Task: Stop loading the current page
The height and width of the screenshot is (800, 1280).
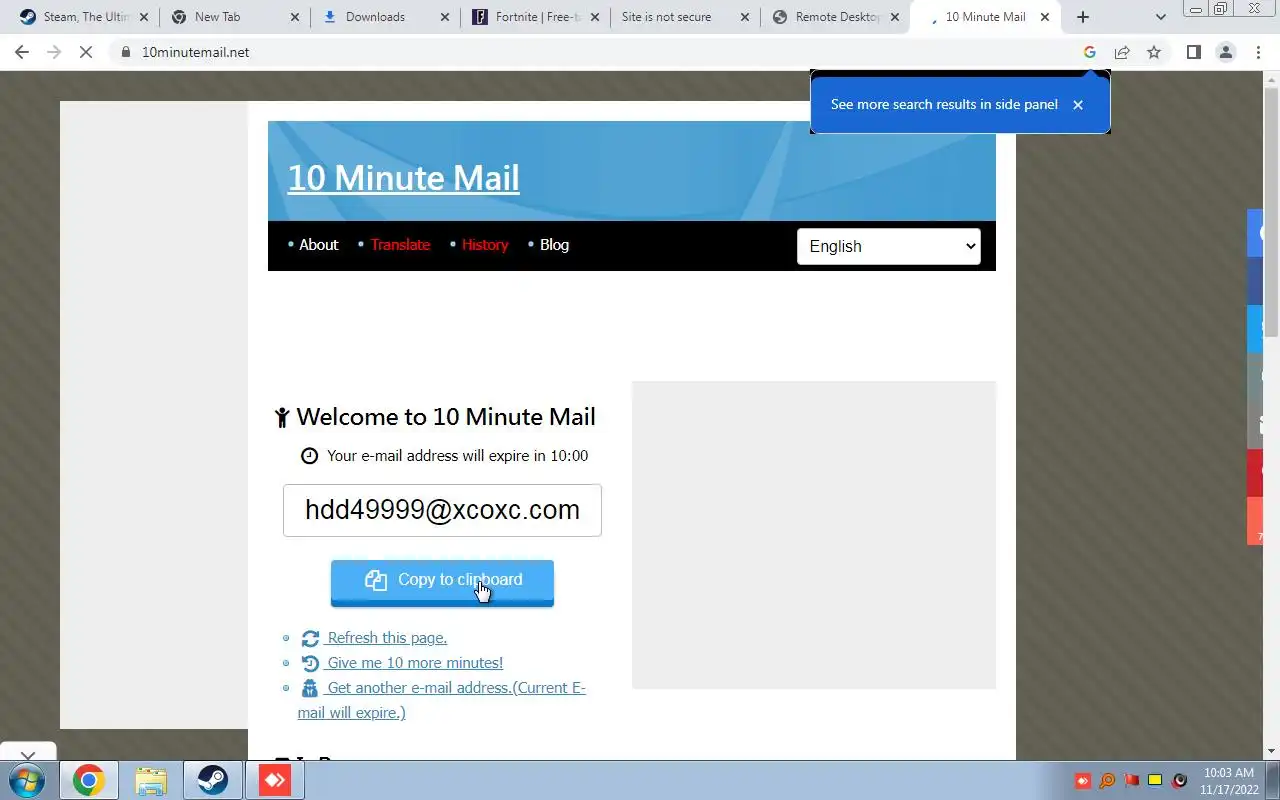Action: point(86,52)
